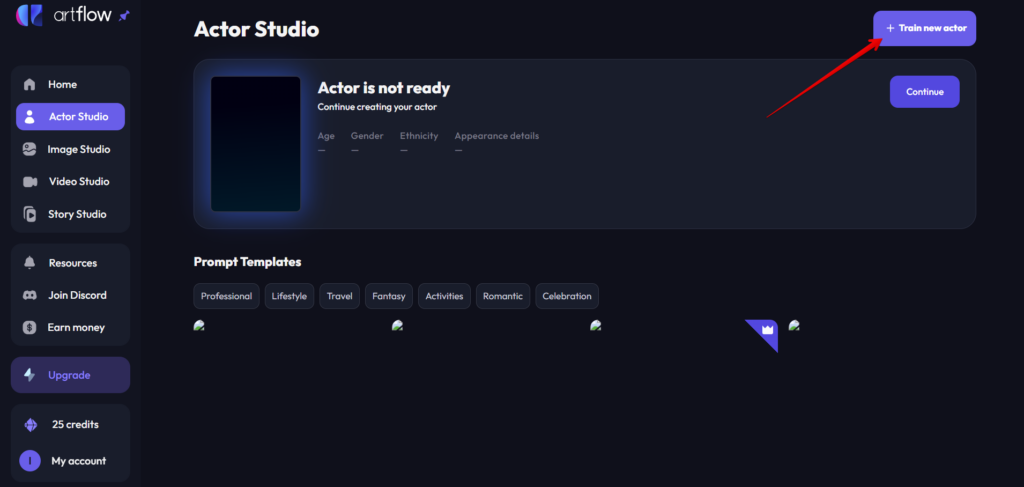This screenshot has width=1024, height=487.
Task: Click Train new actor button
Action: [925, 28]
